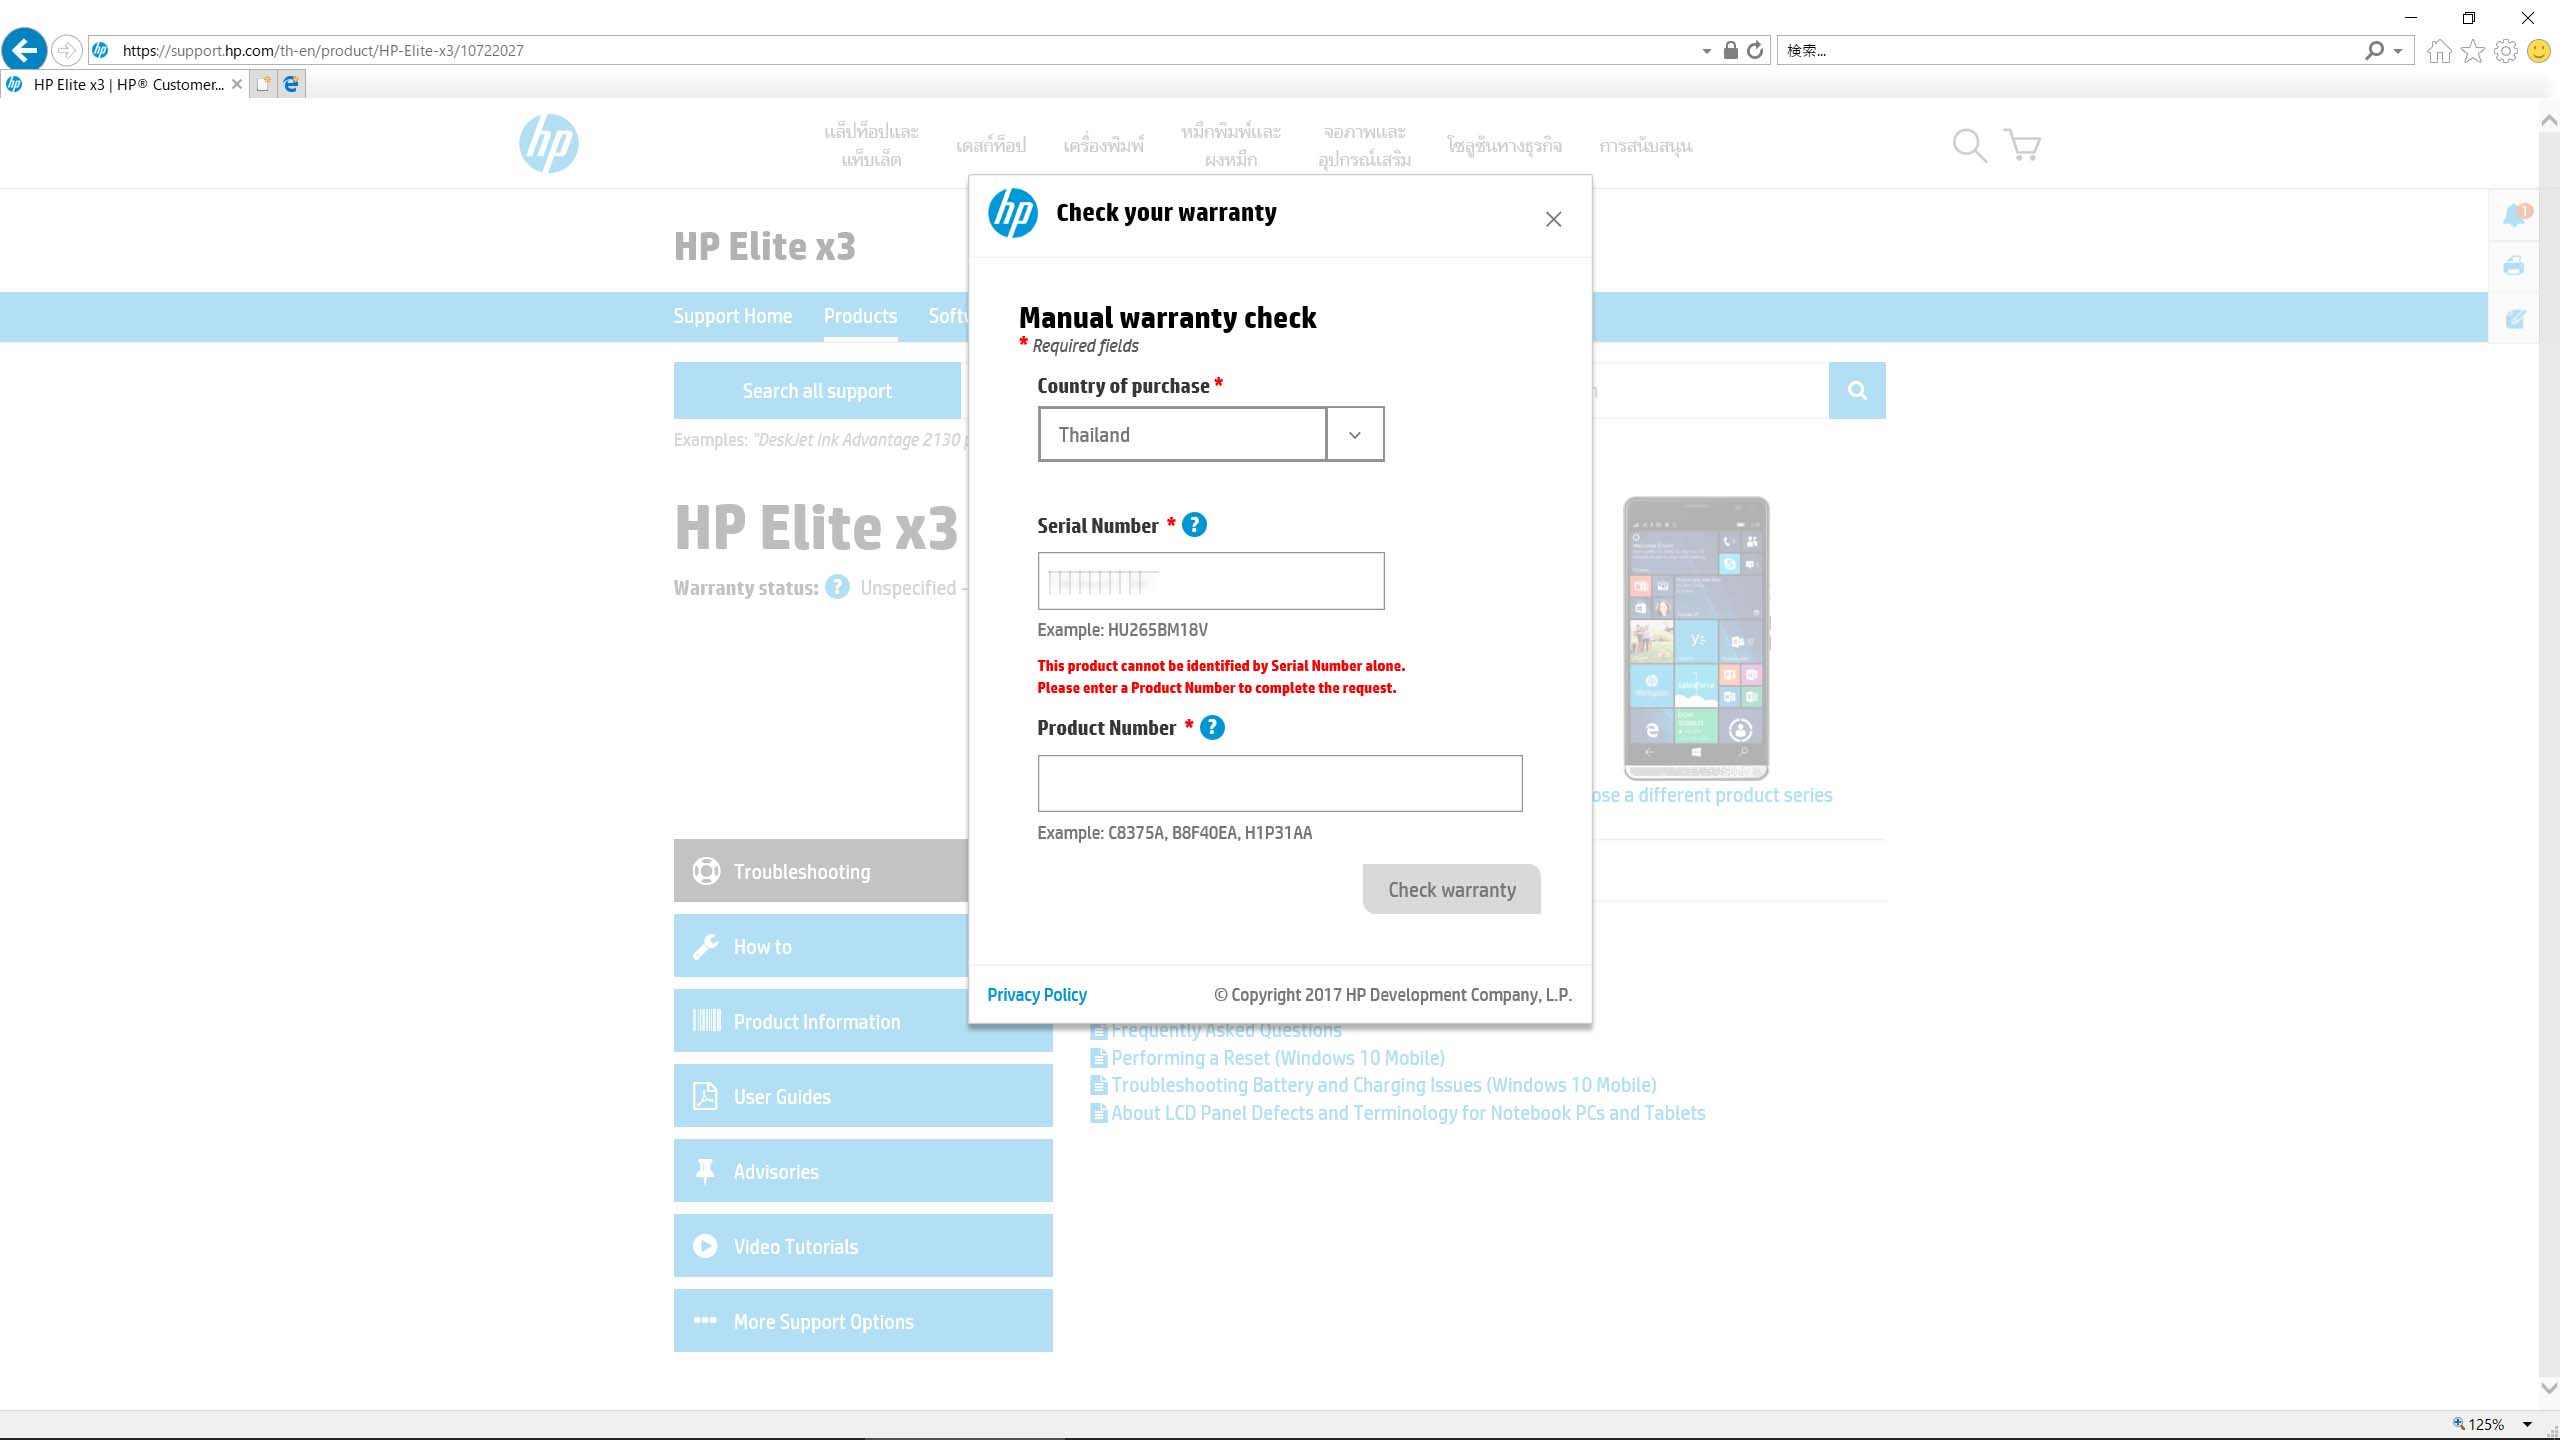Select the Products tab
This screenshot has width=2560, height=1440.
click(x=860, y=316)
